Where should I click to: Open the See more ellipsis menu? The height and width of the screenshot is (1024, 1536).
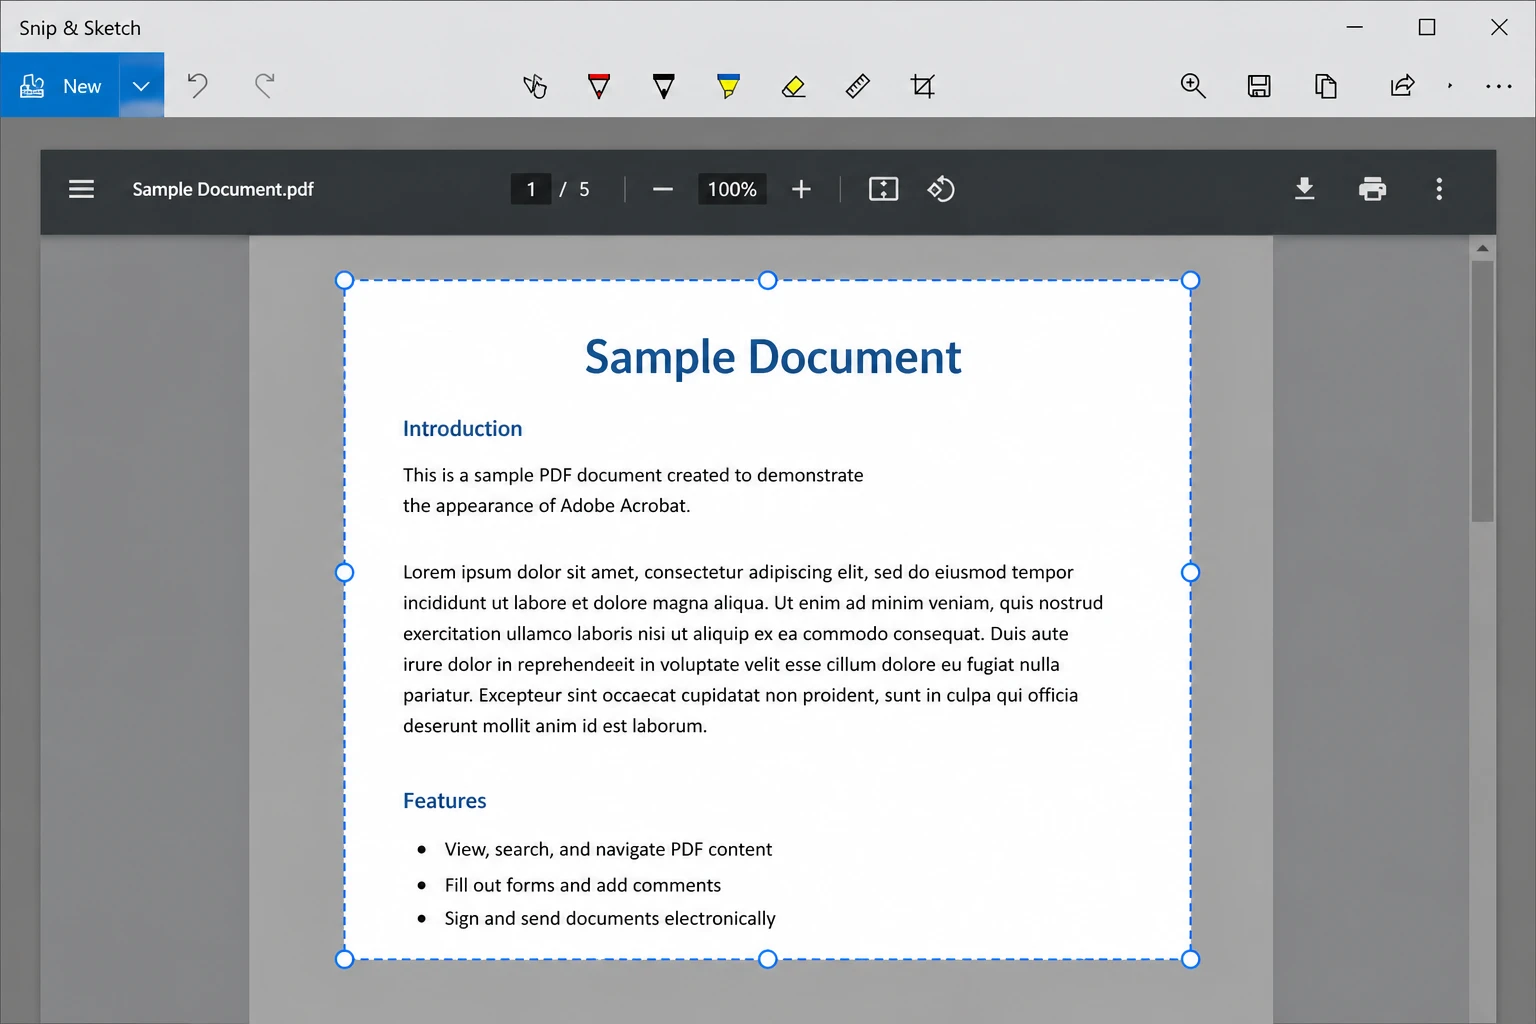(x=1499, y=86)
